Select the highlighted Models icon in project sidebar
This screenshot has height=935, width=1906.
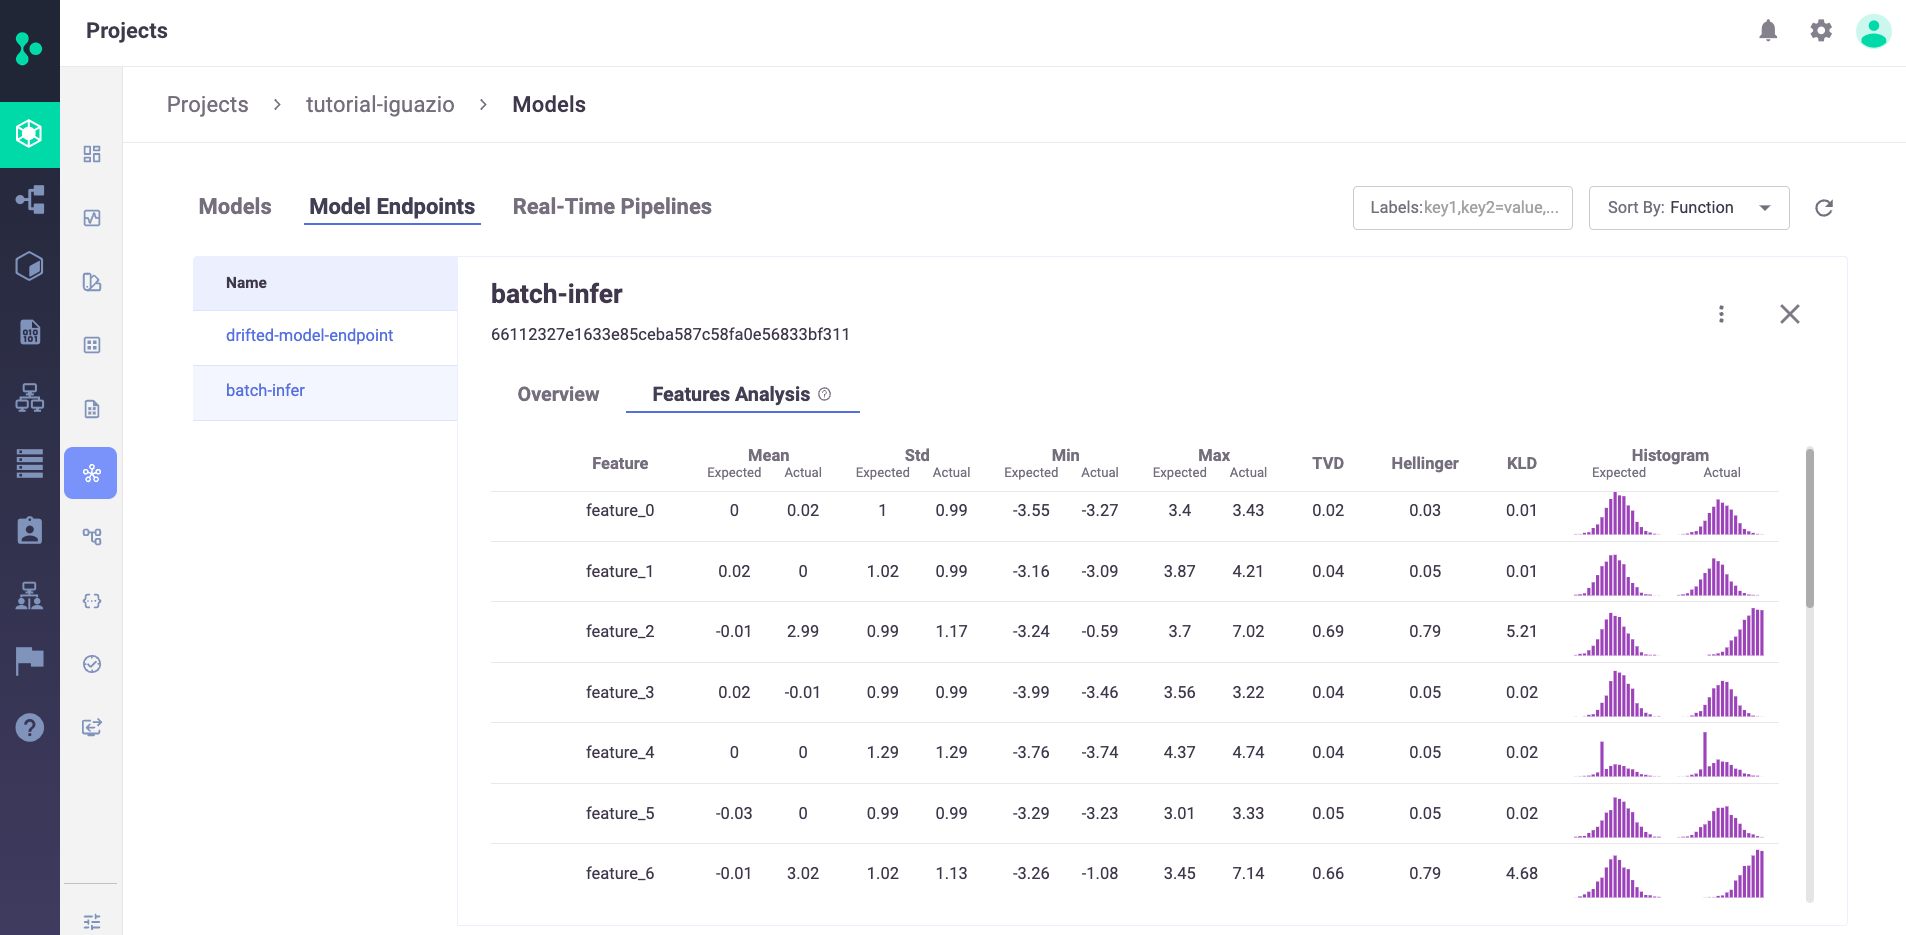click(91, 473)
